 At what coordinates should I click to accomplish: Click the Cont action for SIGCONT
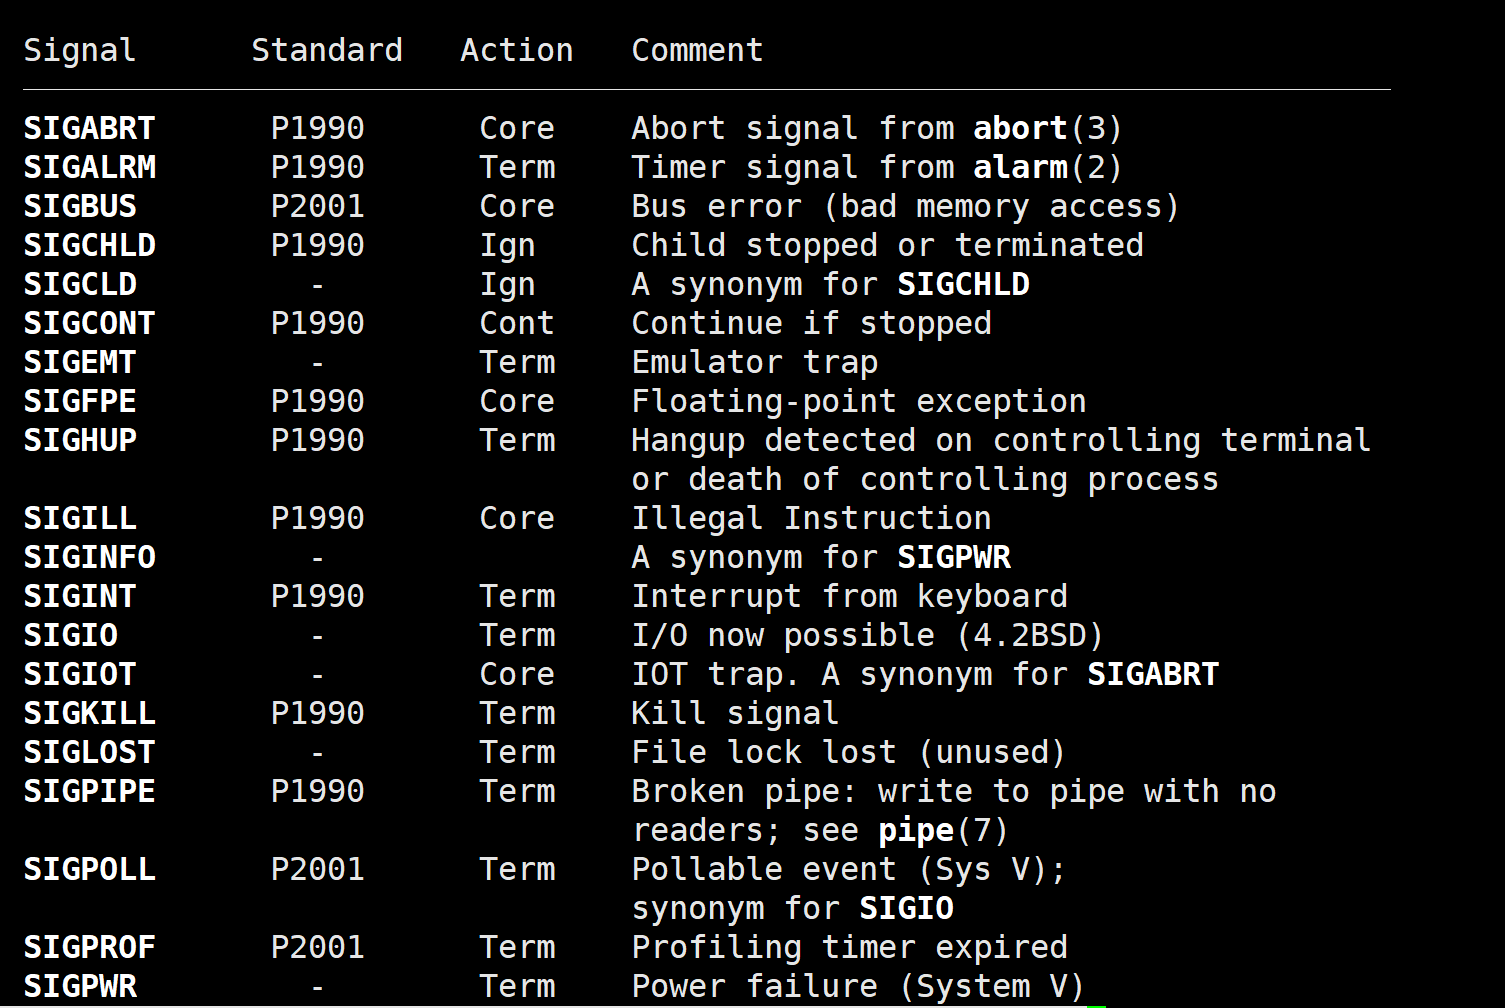click(517, 324)
